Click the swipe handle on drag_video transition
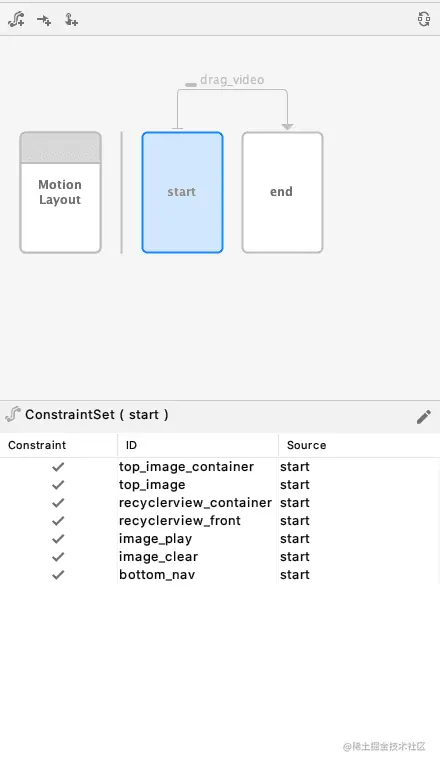440x766 pixels. (x=191, y=85)
